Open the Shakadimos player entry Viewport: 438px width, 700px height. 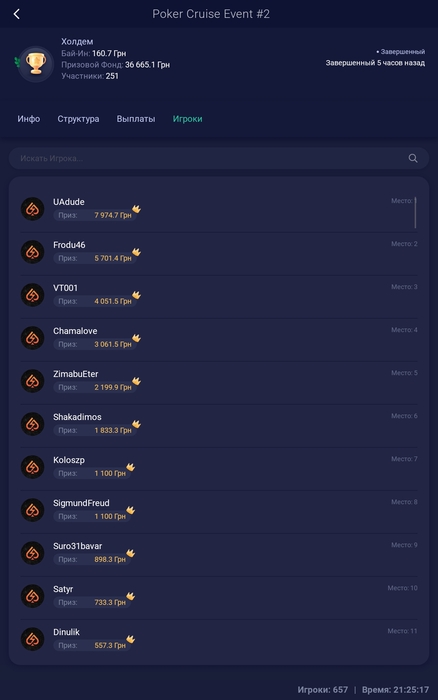pyautogui.click(x=219, y=424)
